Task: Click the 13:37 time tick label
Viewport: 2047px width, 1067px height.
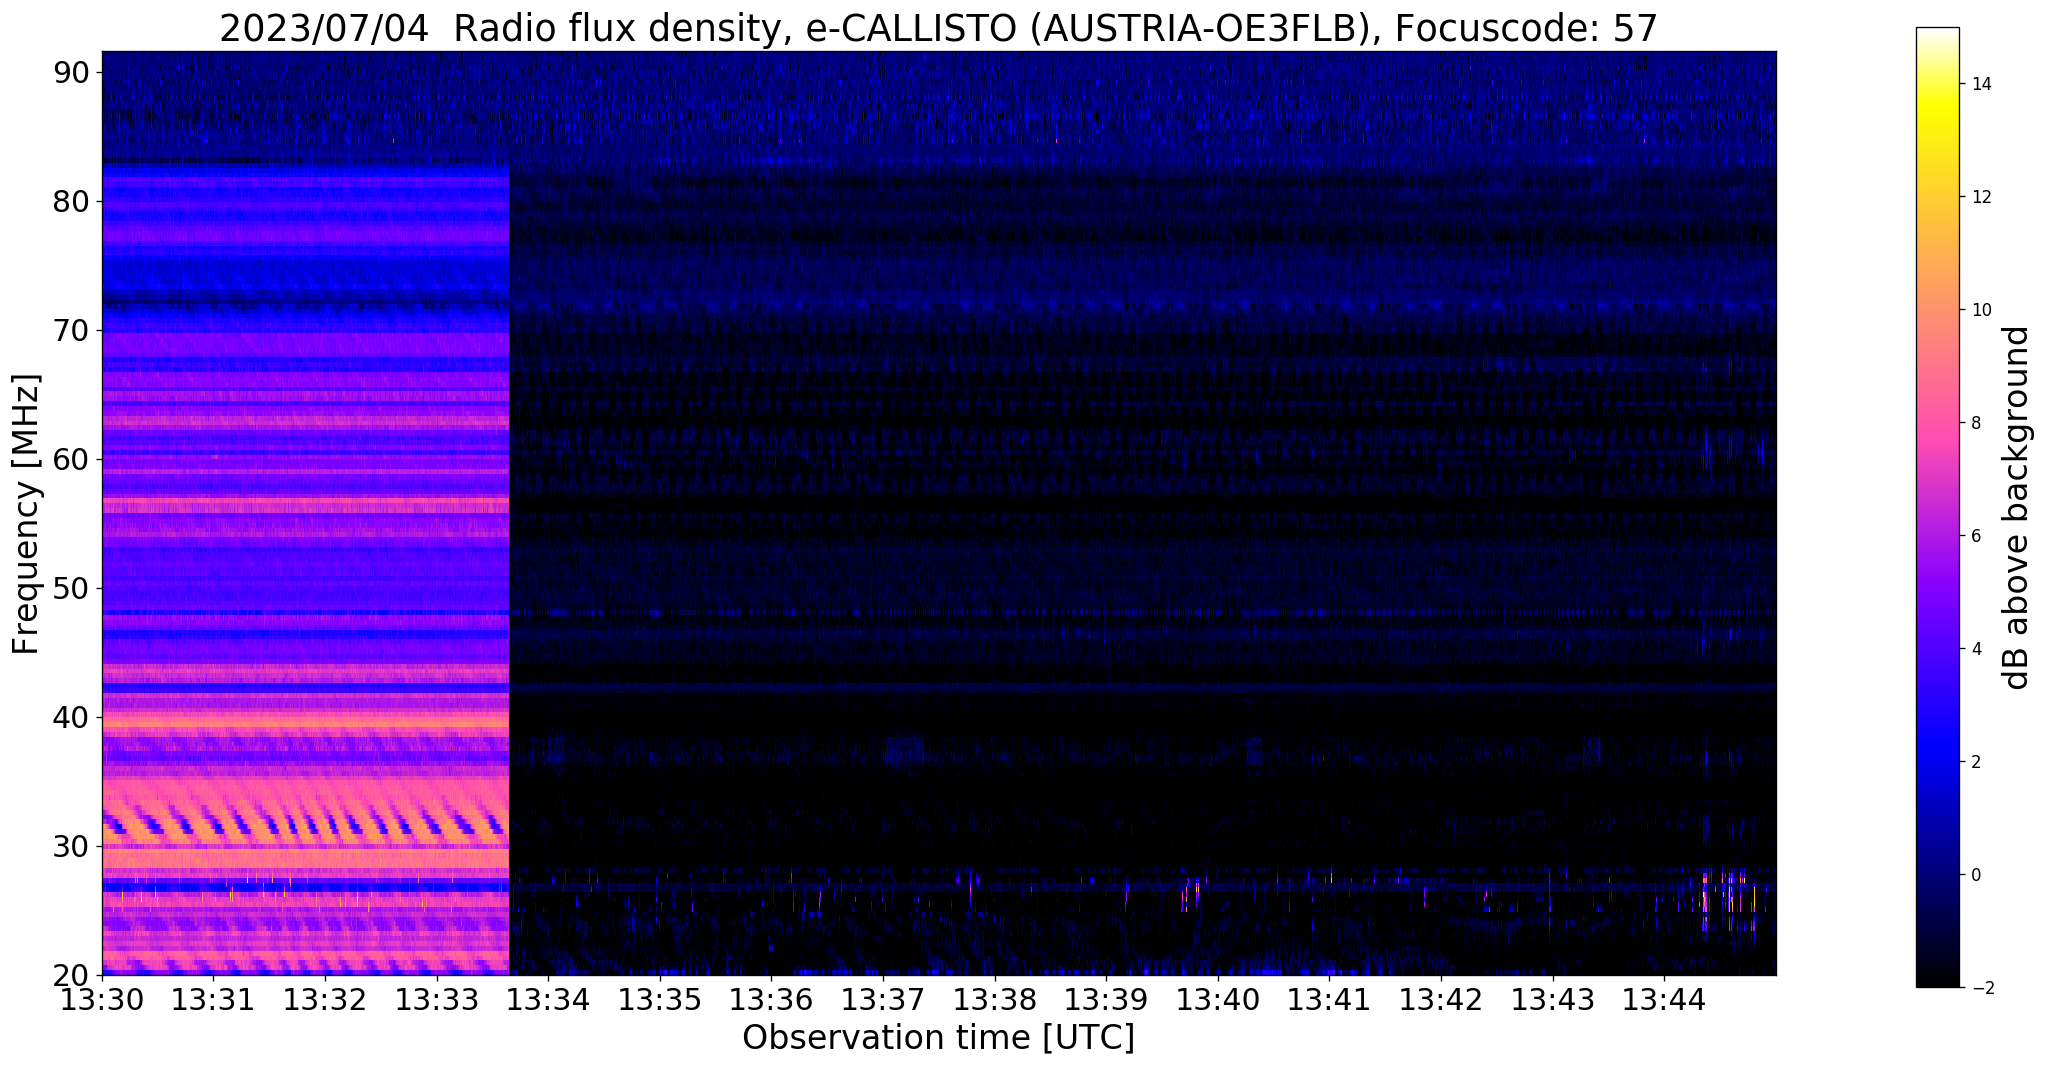Action: point(883,999)
